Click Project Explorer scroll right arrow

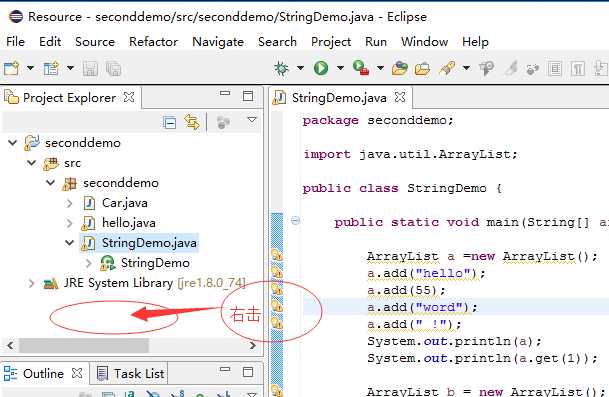pyautogui.click(x=253, y=345)
